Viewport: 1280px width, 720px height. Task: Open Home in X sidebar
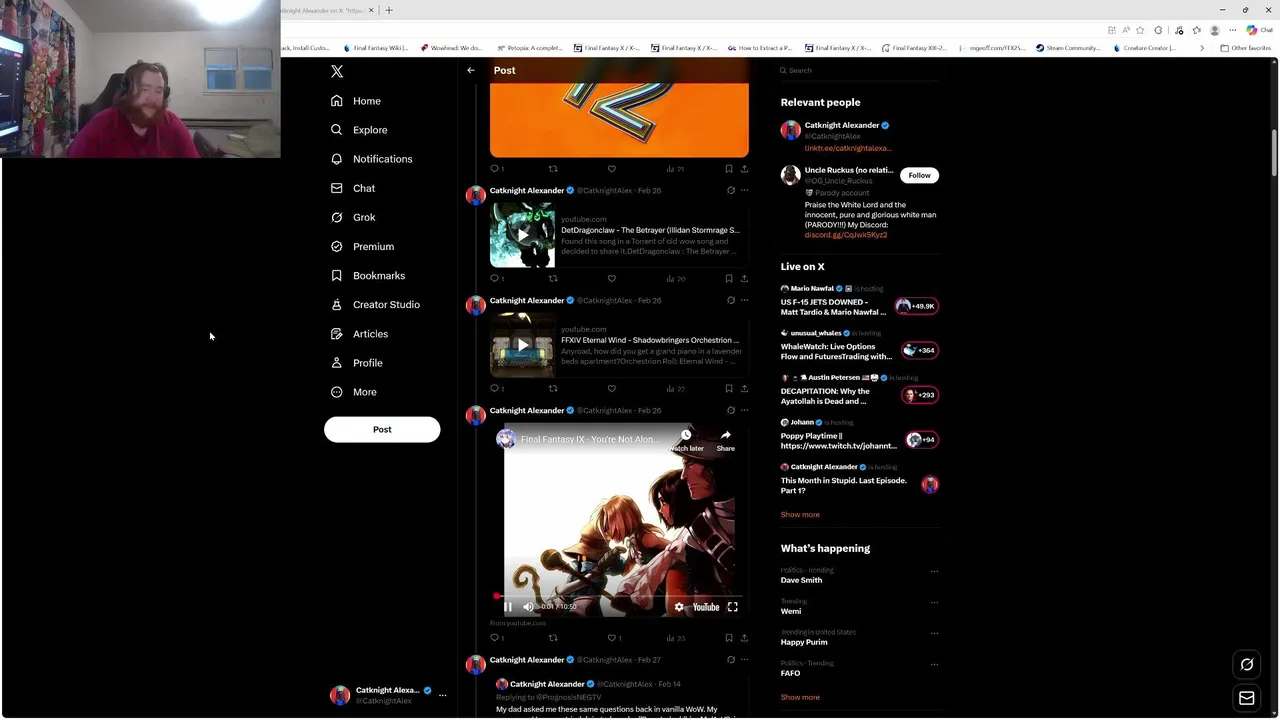pos(356,101)
